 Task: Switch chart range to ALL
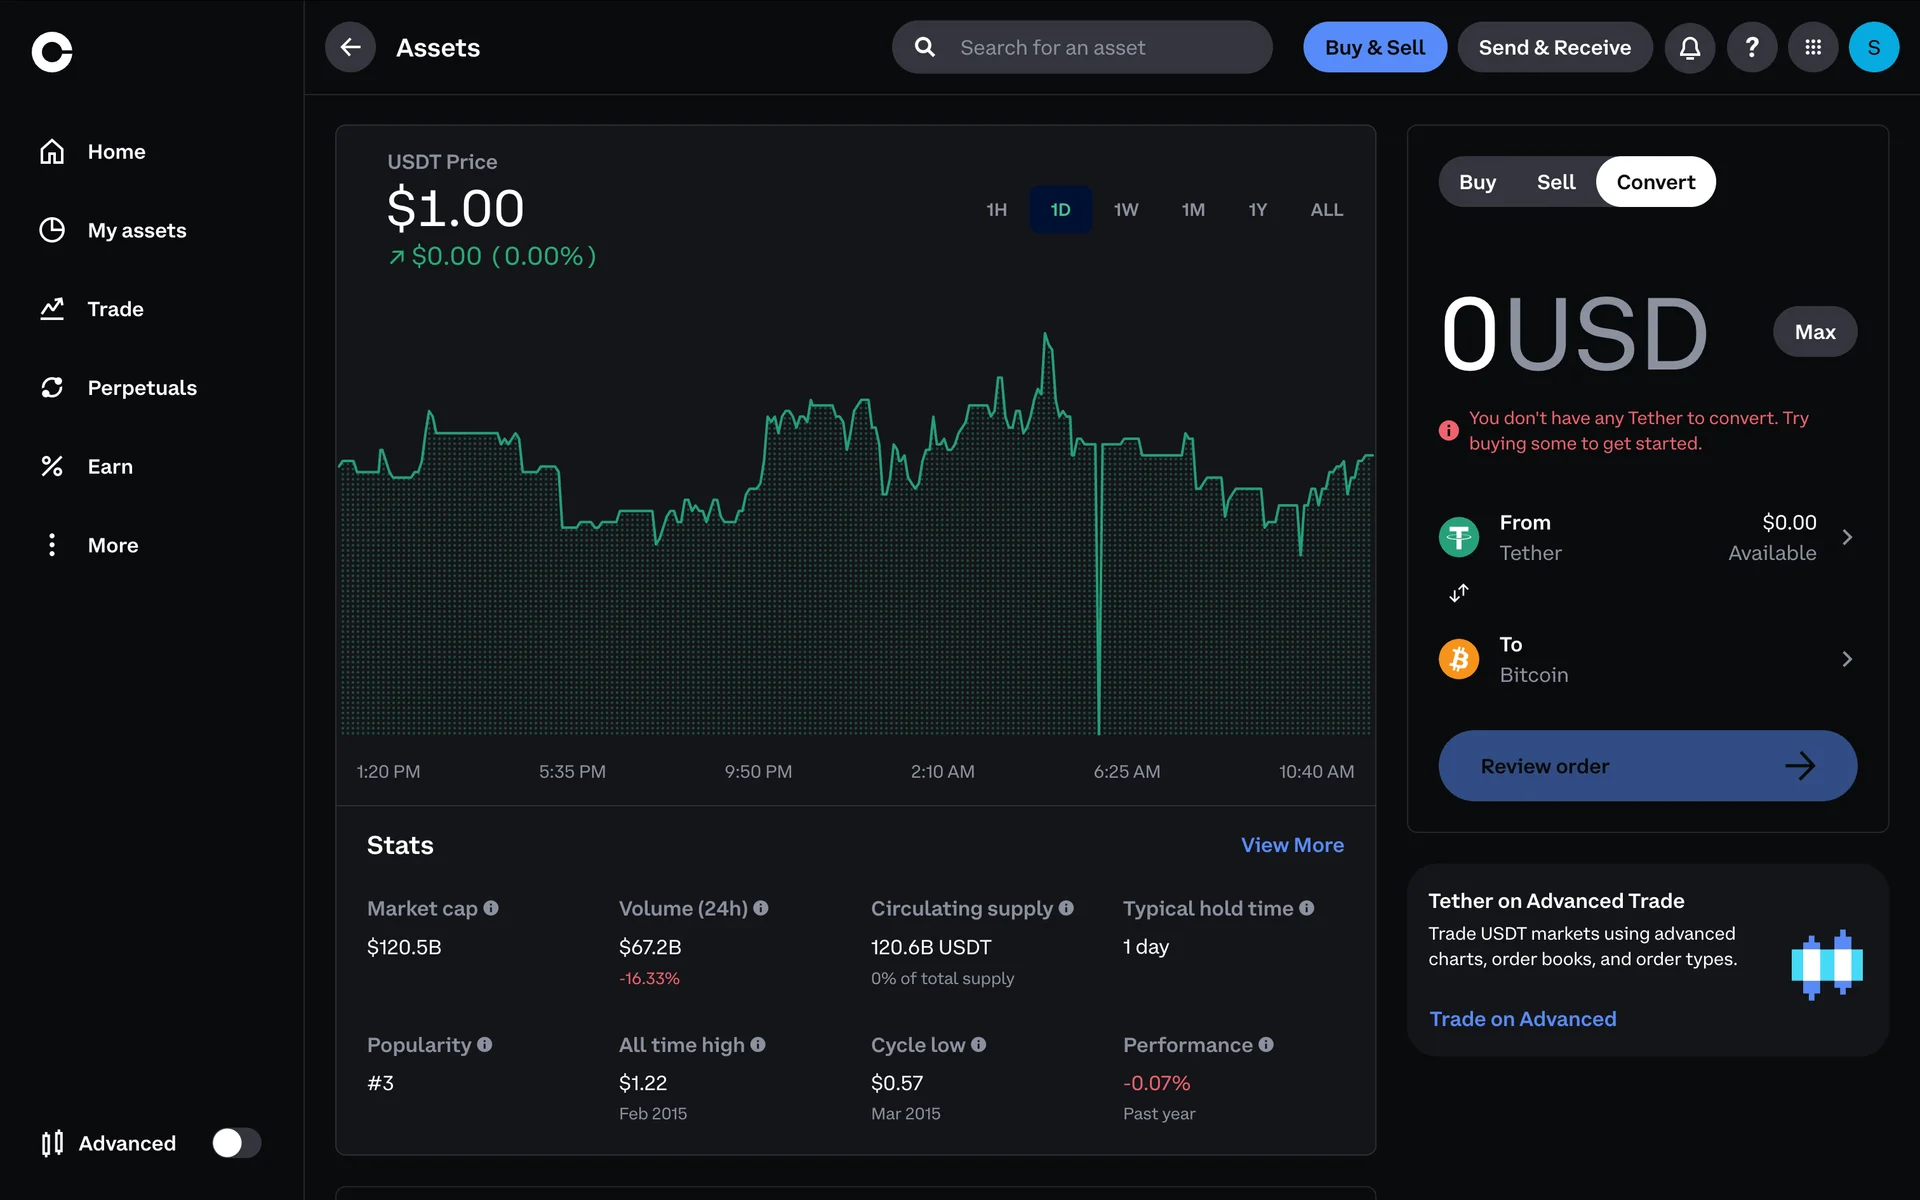click(x=1326, y=210)
